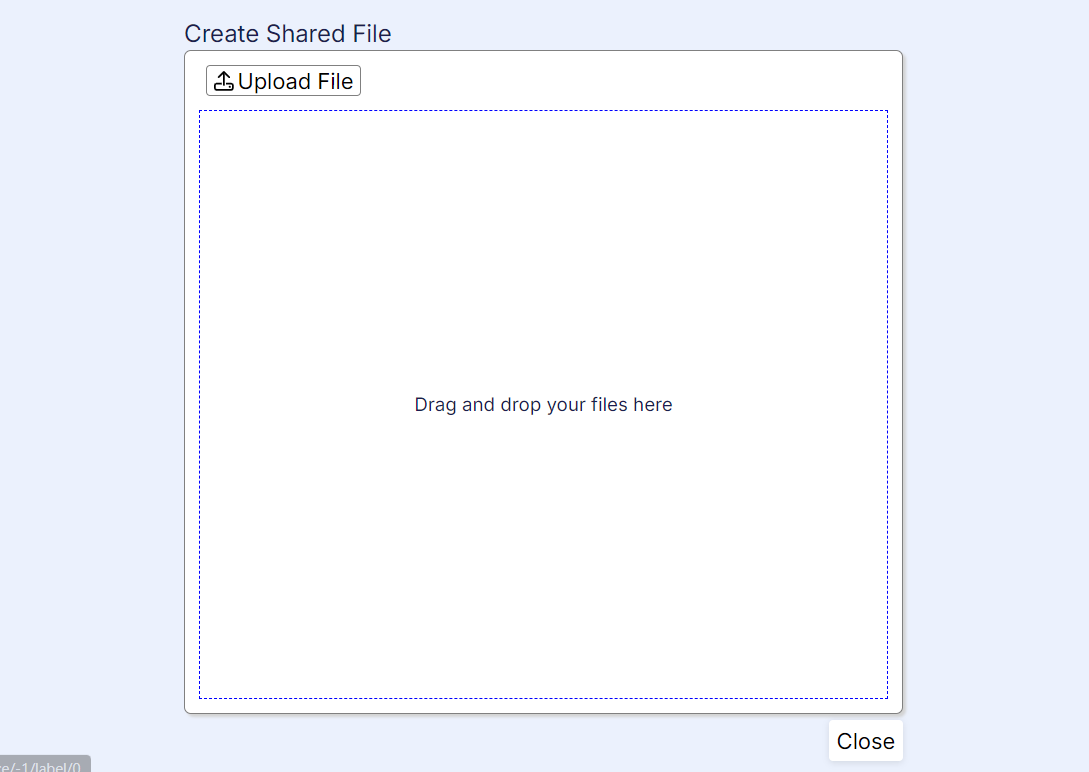The height and width of the screenshot is (772, 1089).
Task: Click empty area below the drop text
Action: click(x=543, y=560)
